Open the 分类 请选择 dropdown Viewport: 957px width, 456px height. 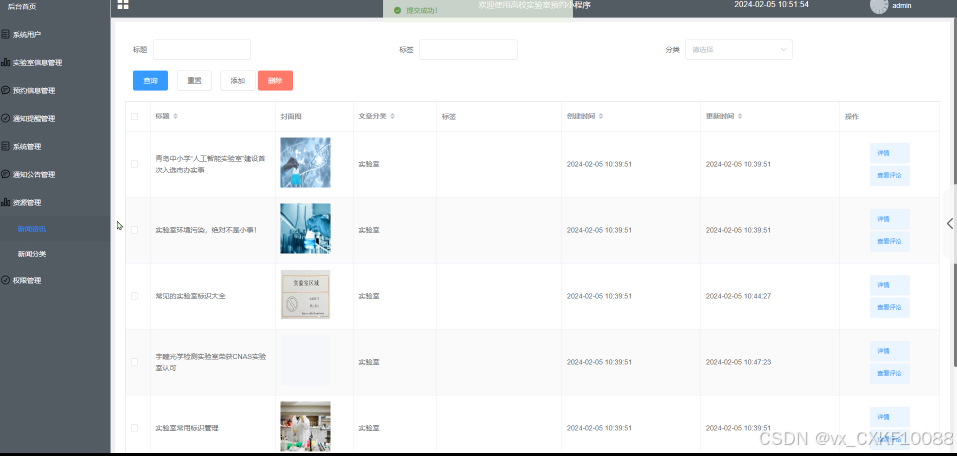[739, 49]
